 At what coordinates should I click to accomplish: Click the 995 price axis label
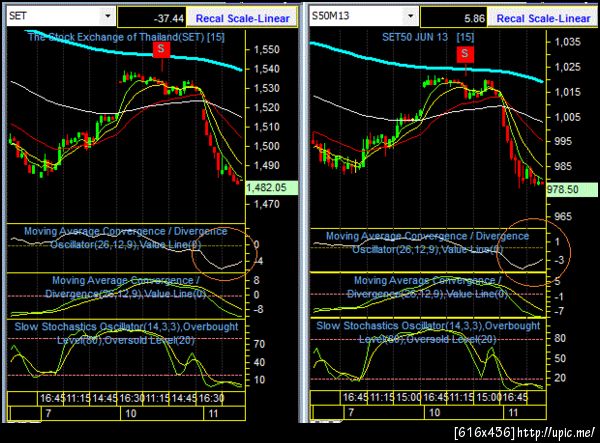[x=562, y=142]
